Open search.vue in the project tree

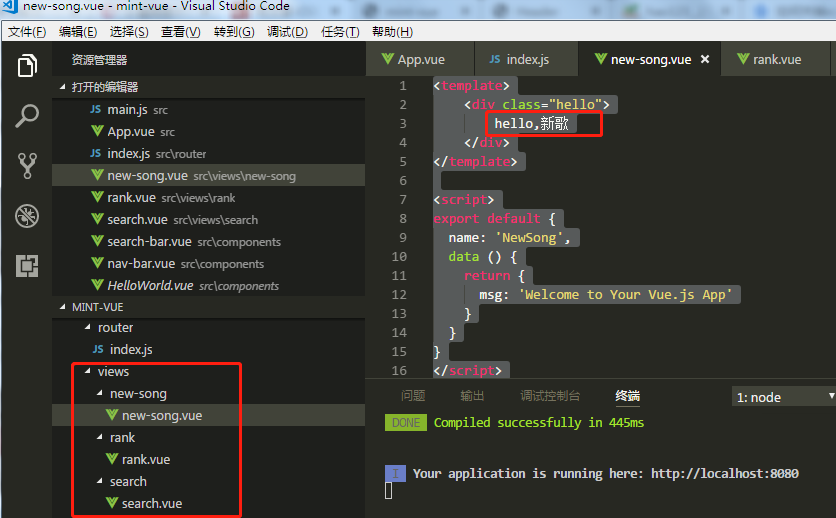(208, 503)
